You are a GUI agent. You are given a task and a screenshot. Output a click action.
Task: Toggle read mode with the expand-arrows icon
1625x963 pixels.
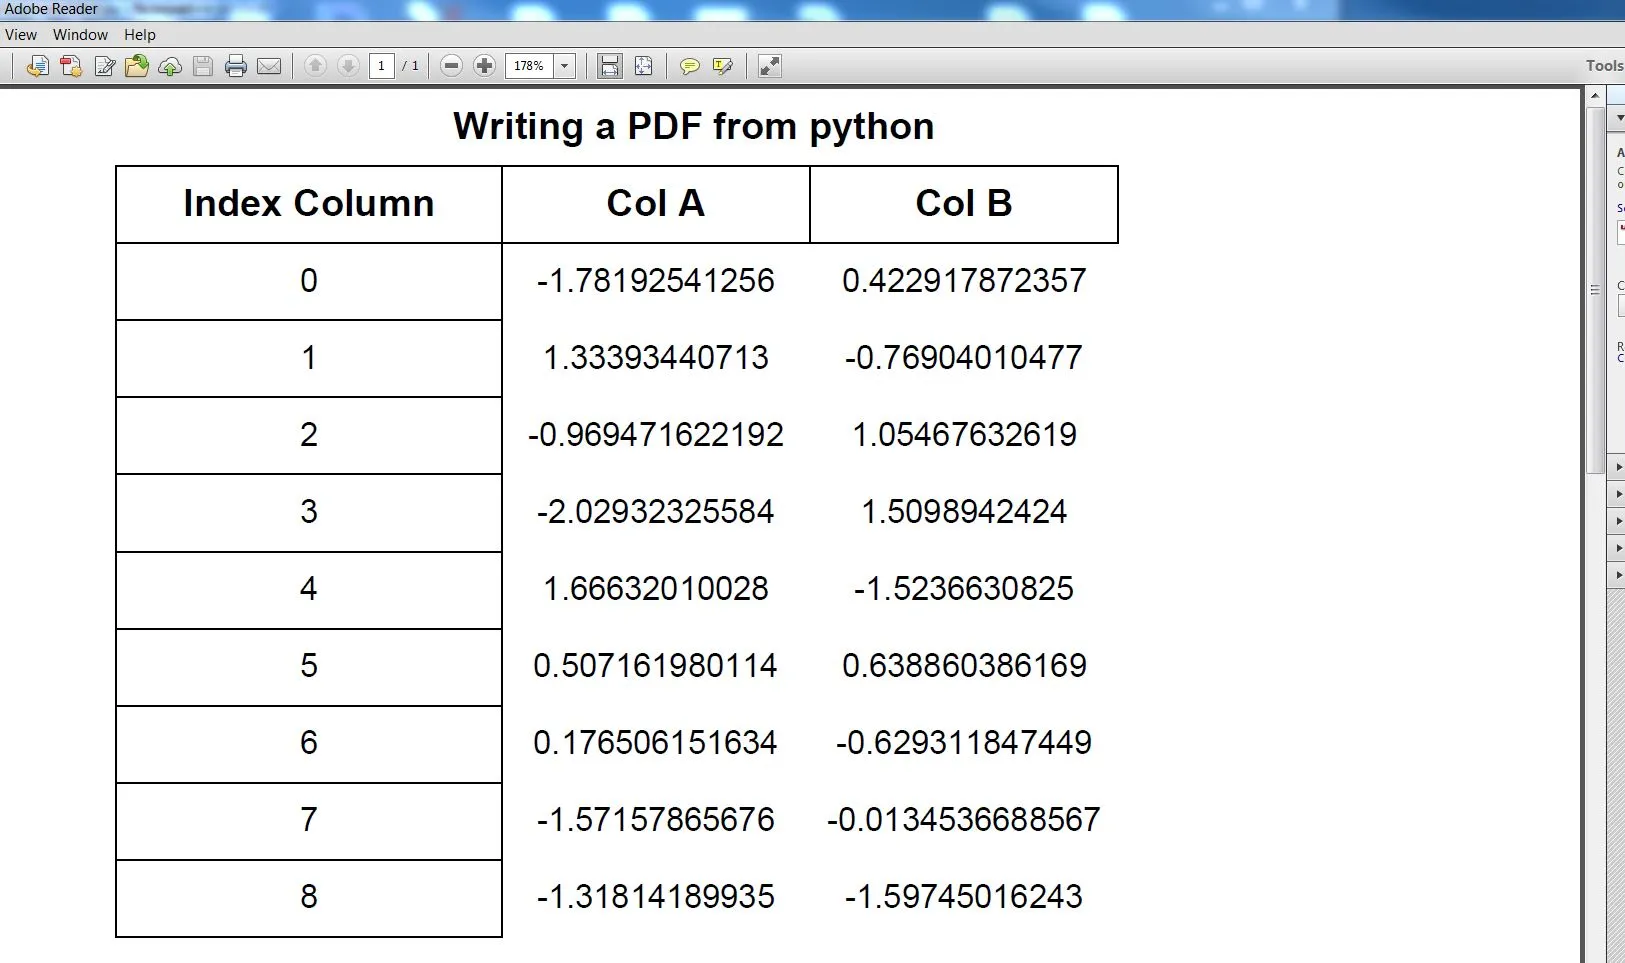pyautogui.click(x=769, y=66)
